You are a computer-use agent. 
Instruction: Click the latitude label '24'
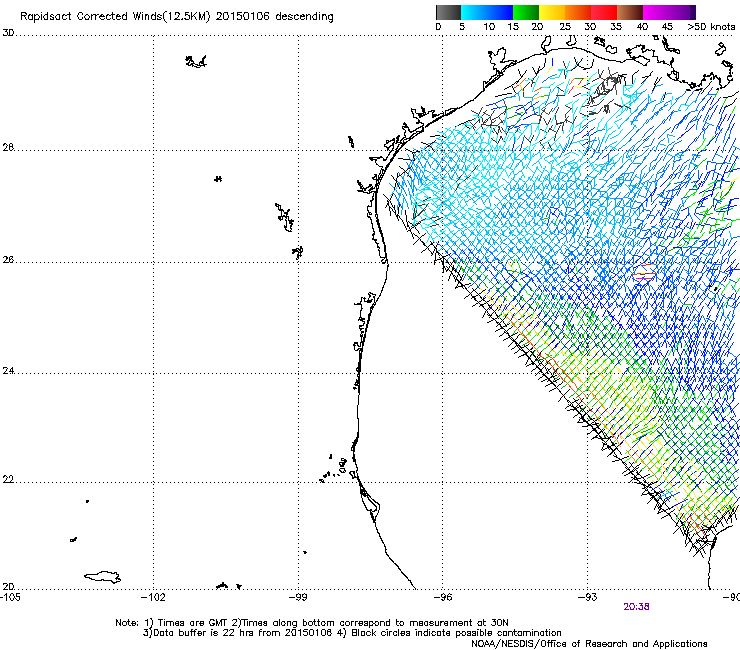click(8, 371)
